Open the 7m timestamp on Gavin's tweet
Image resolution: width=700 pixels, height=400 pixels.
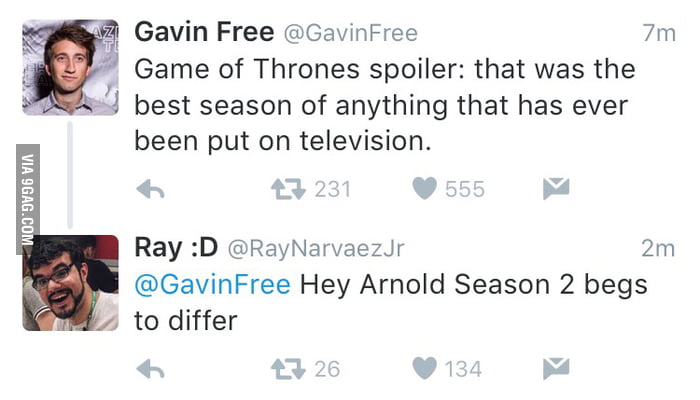pyautogui.click(x=658, y=34)
